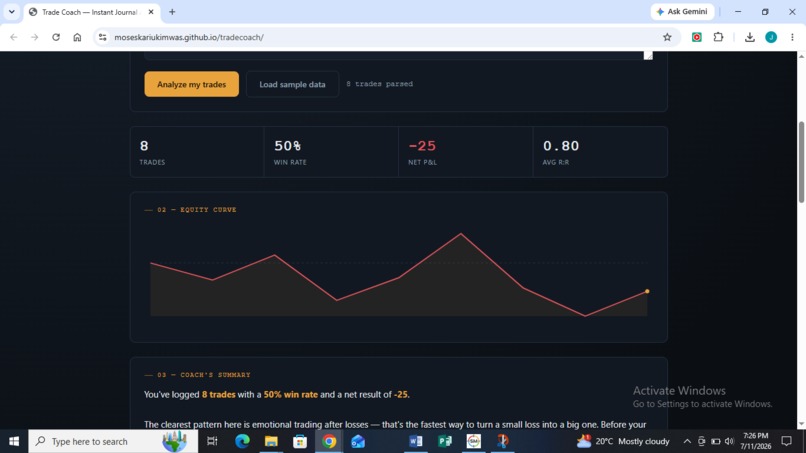Screen dimensions: 806x453
Task: Click '8 trades' highlighted in summary
Action: [218, 394]
